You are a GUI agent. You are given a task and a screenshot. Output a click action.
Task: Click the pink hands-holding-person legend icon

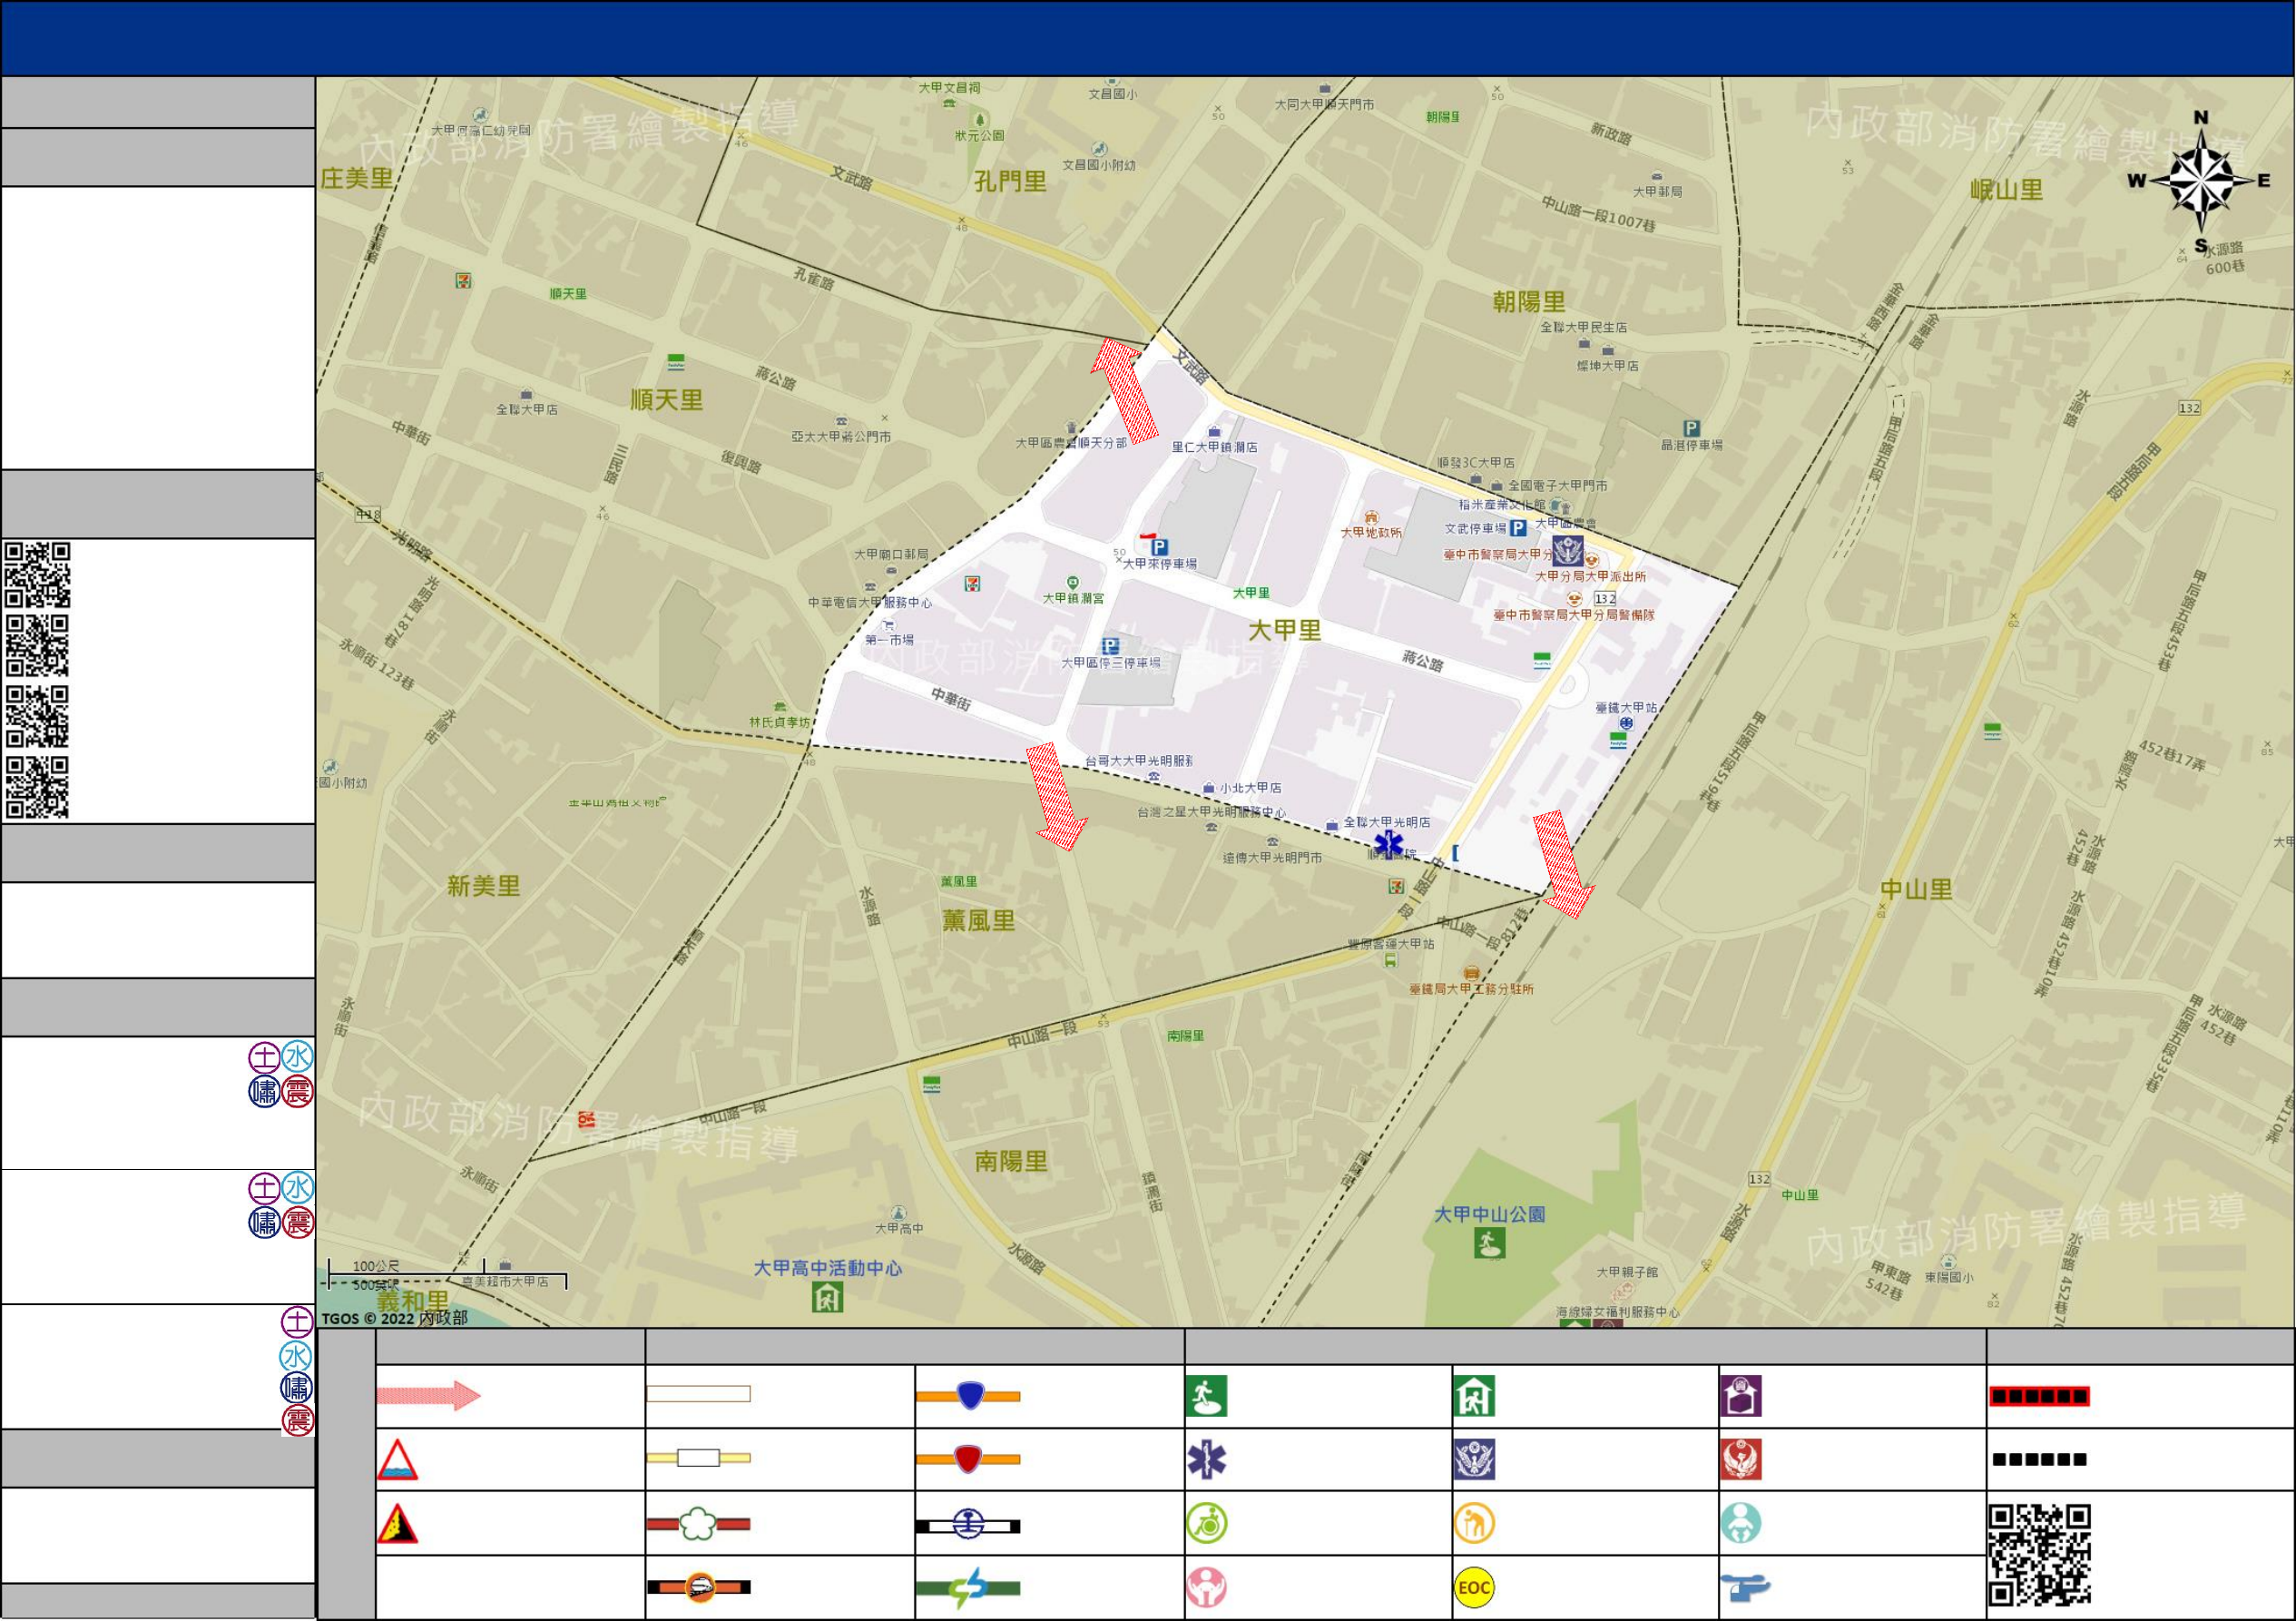coord(1206,1588)
